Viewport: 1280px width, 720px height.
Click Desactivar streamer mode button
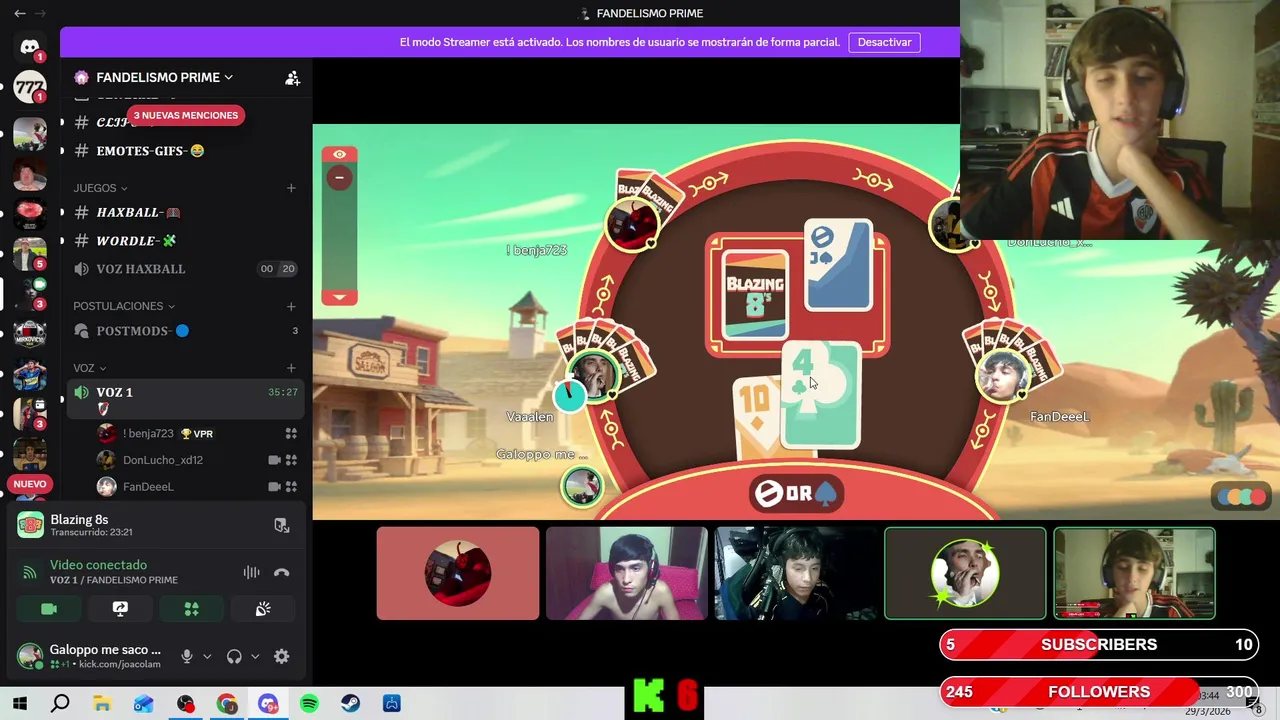tap(884, 42)
